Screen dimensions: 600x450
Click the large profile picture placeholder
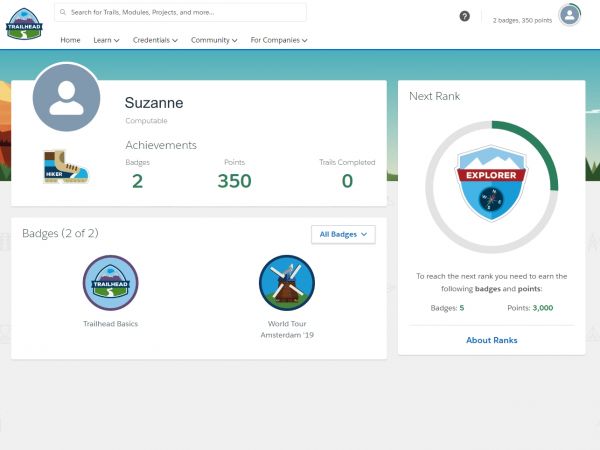point(66,97)
